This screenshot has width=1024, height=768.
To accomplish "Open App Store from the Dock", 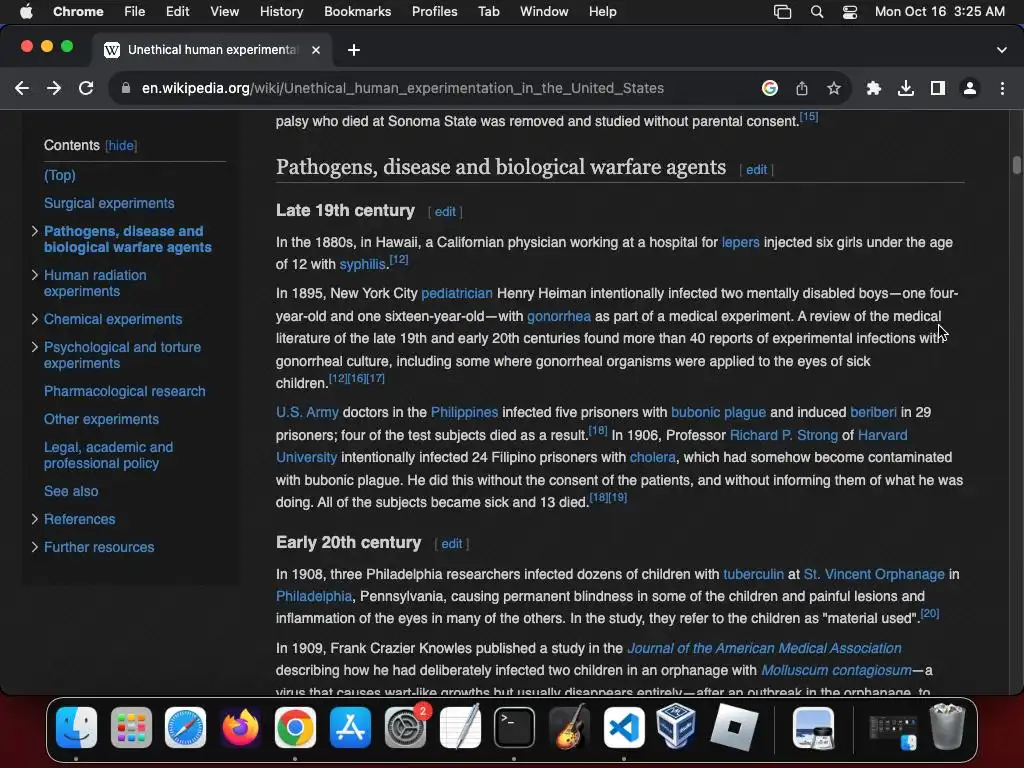I will [x=350, y=727].
